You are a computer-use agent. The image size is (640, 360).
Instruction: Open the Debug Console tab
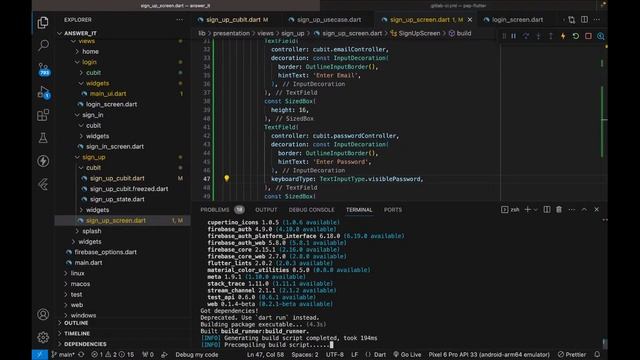coord(311,210)
